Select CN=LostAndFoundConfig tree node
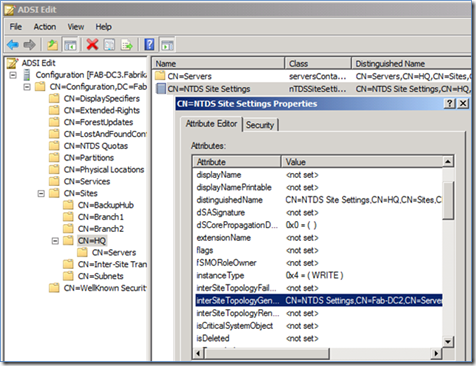Viewport: 476px width, 366px height. [x=105, y=134]
